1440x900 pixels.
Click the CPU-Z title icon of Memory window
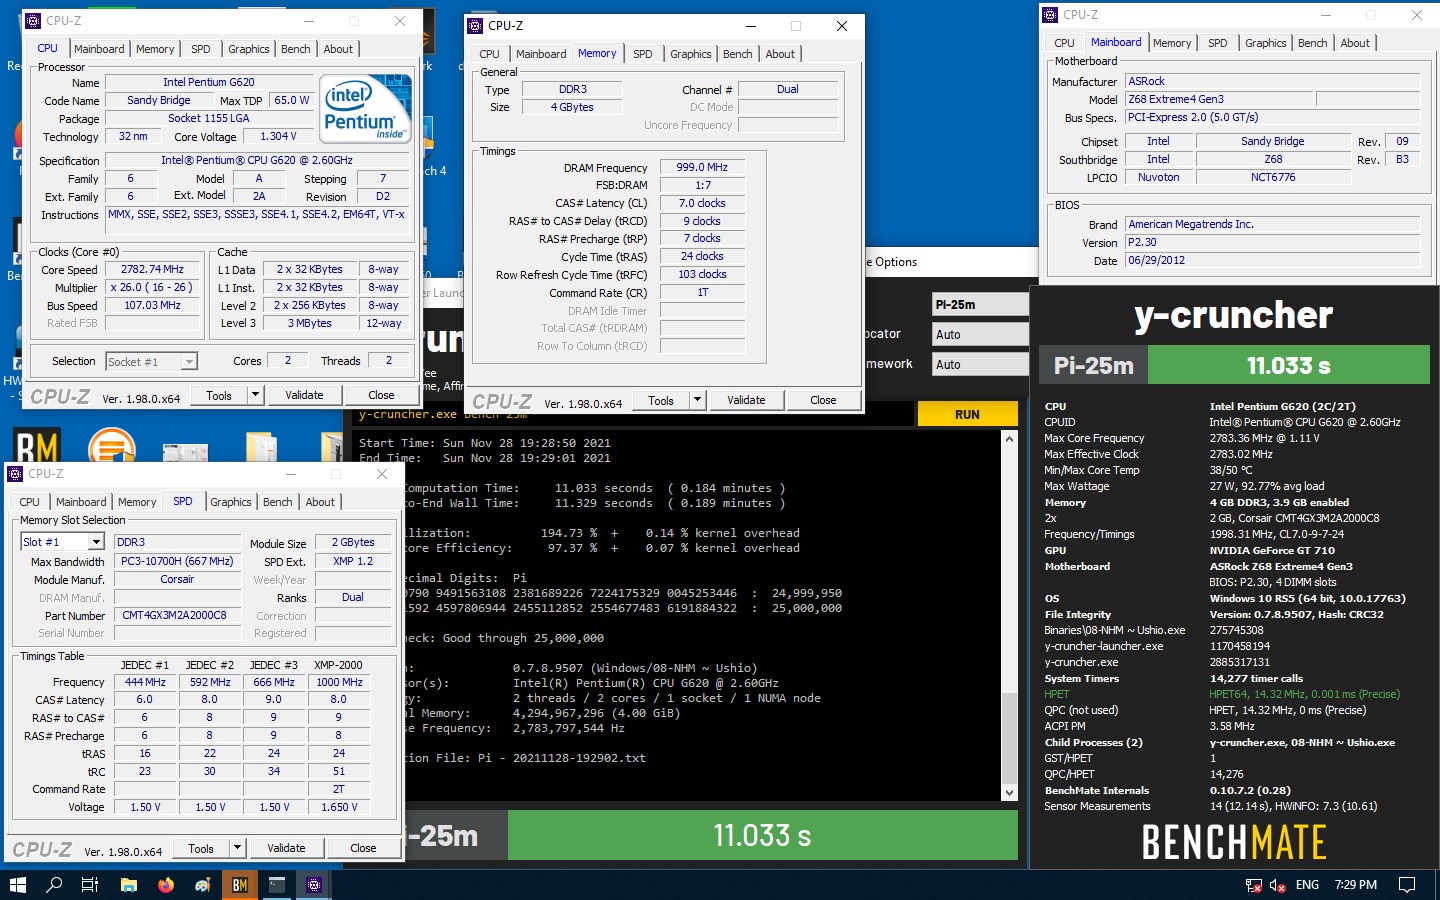click(x=476, y=26)
